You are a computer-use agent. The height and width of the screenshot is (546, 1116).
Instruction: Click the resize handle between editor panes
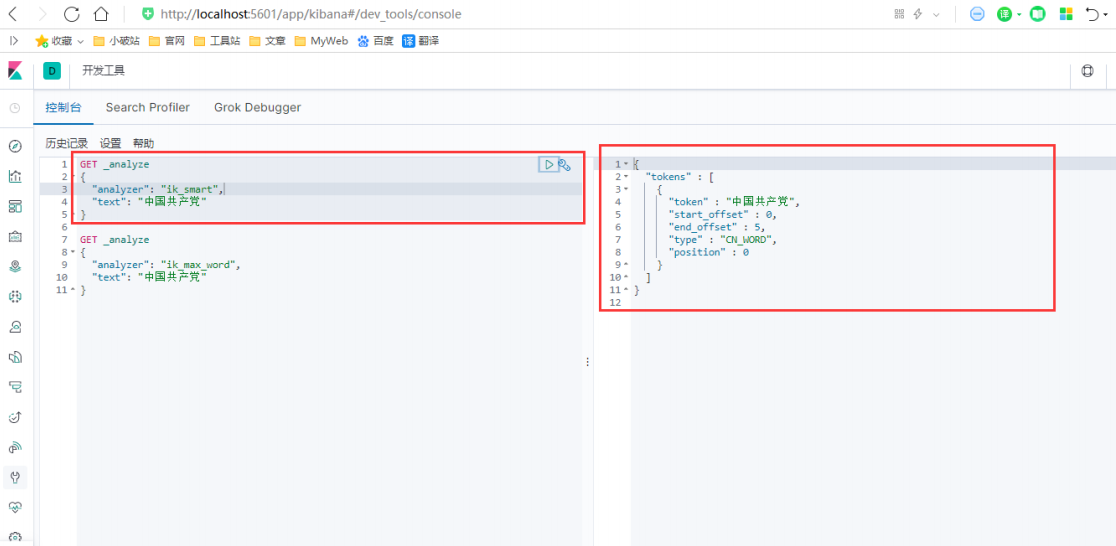click(587, 362)
